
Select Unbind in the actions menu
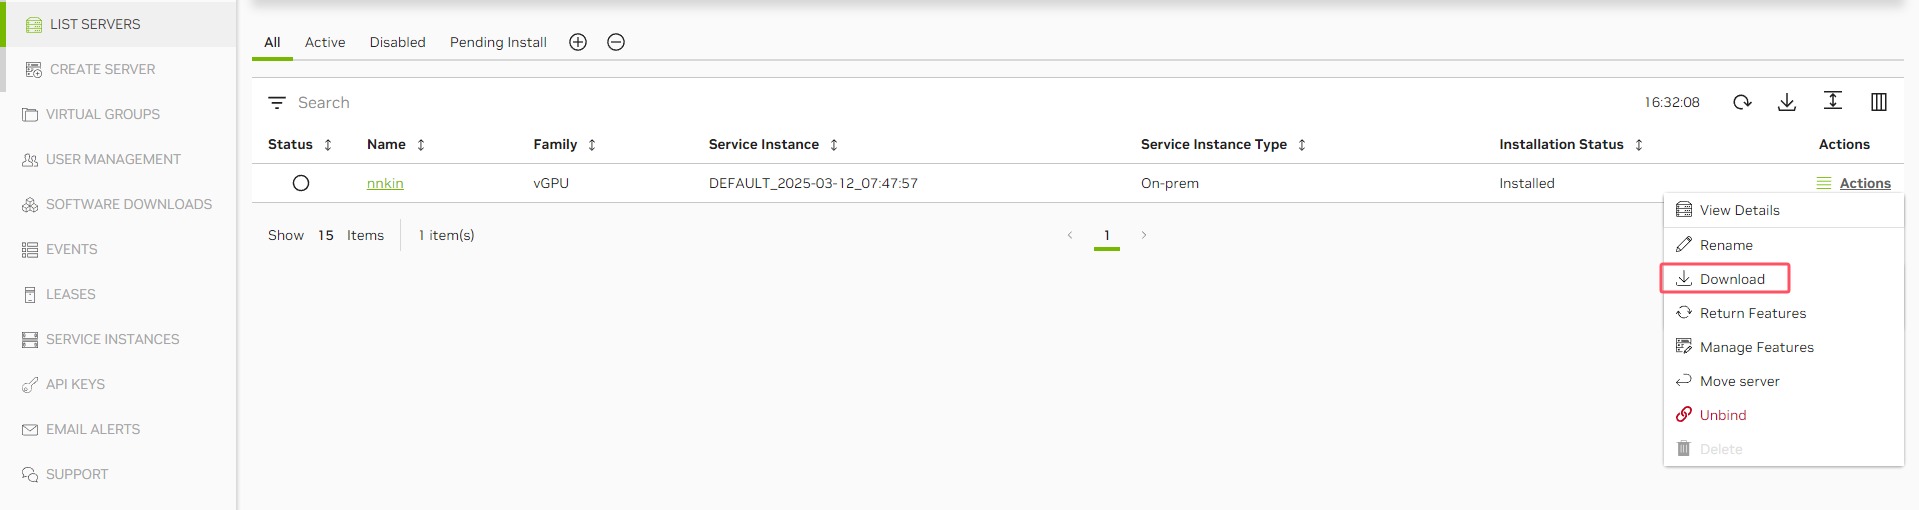tap(1722, 415)
